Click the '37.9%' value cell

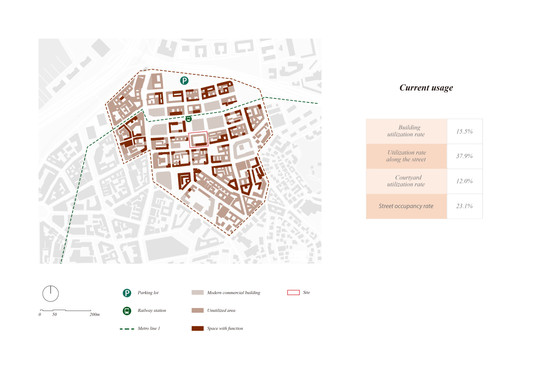[x=465, y=156]
